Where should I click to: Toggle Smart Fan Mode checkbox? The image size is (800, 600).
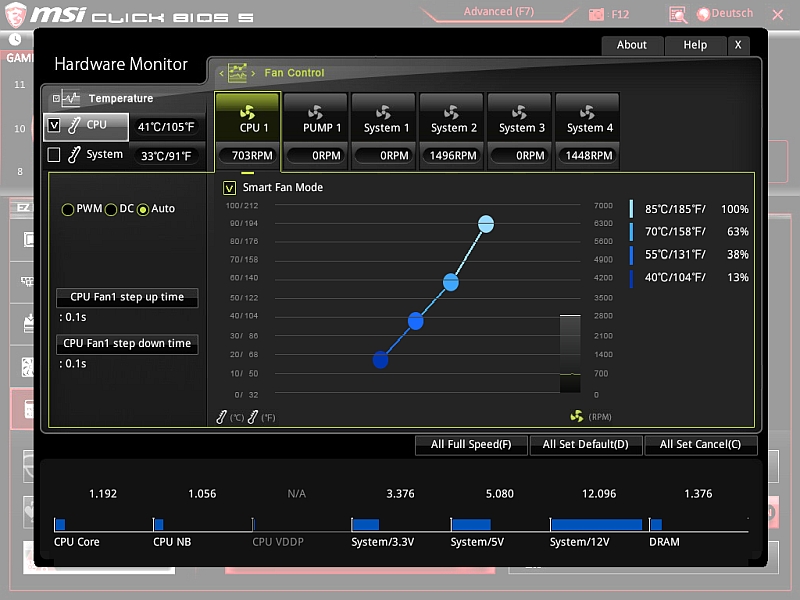click(x=230, y=188)
